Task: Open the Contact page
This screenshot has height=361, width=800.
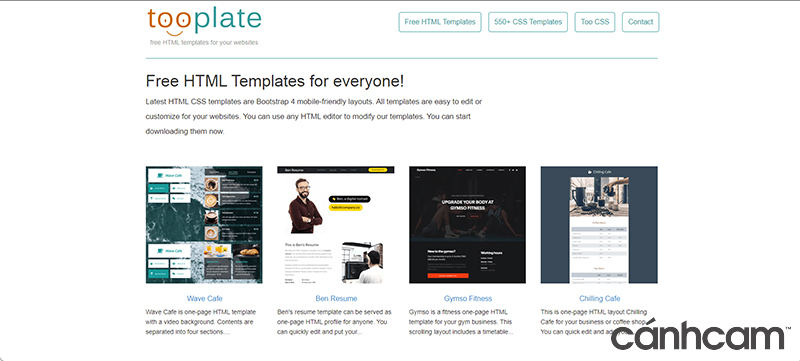Action: 640,22
